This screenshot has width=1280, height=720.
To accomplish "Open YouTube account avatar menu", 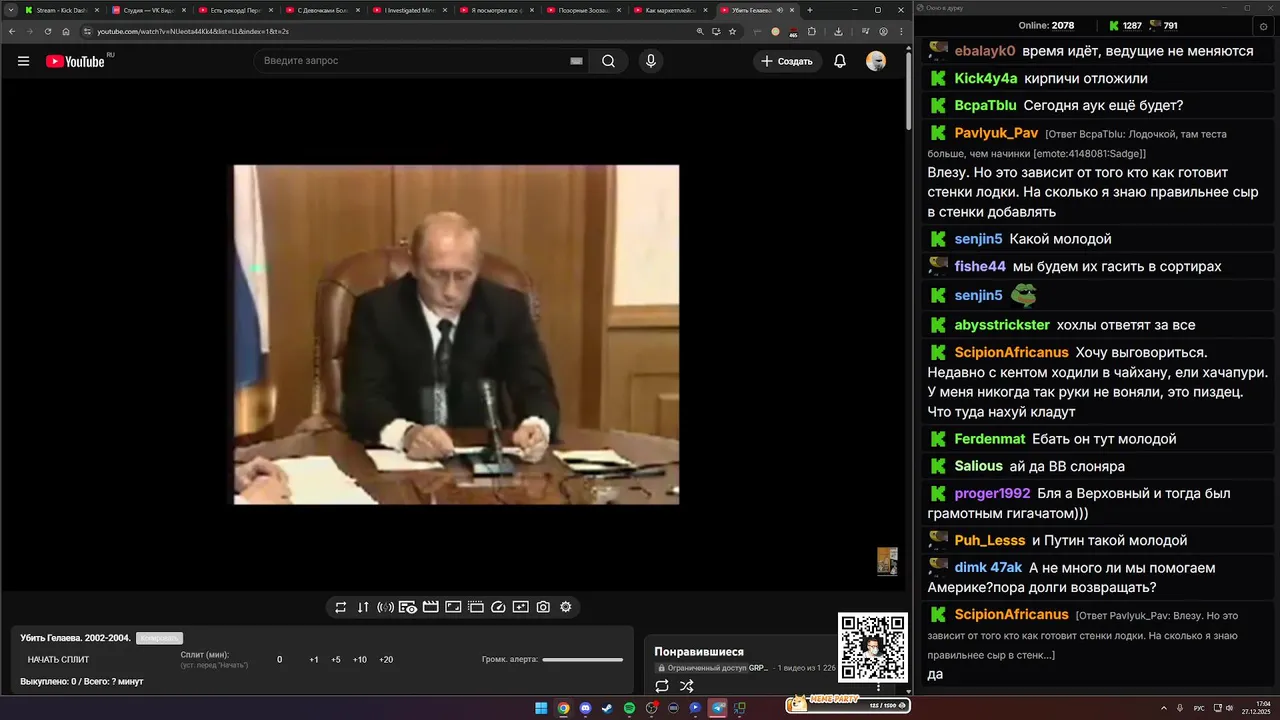I will tap(876, 61).
